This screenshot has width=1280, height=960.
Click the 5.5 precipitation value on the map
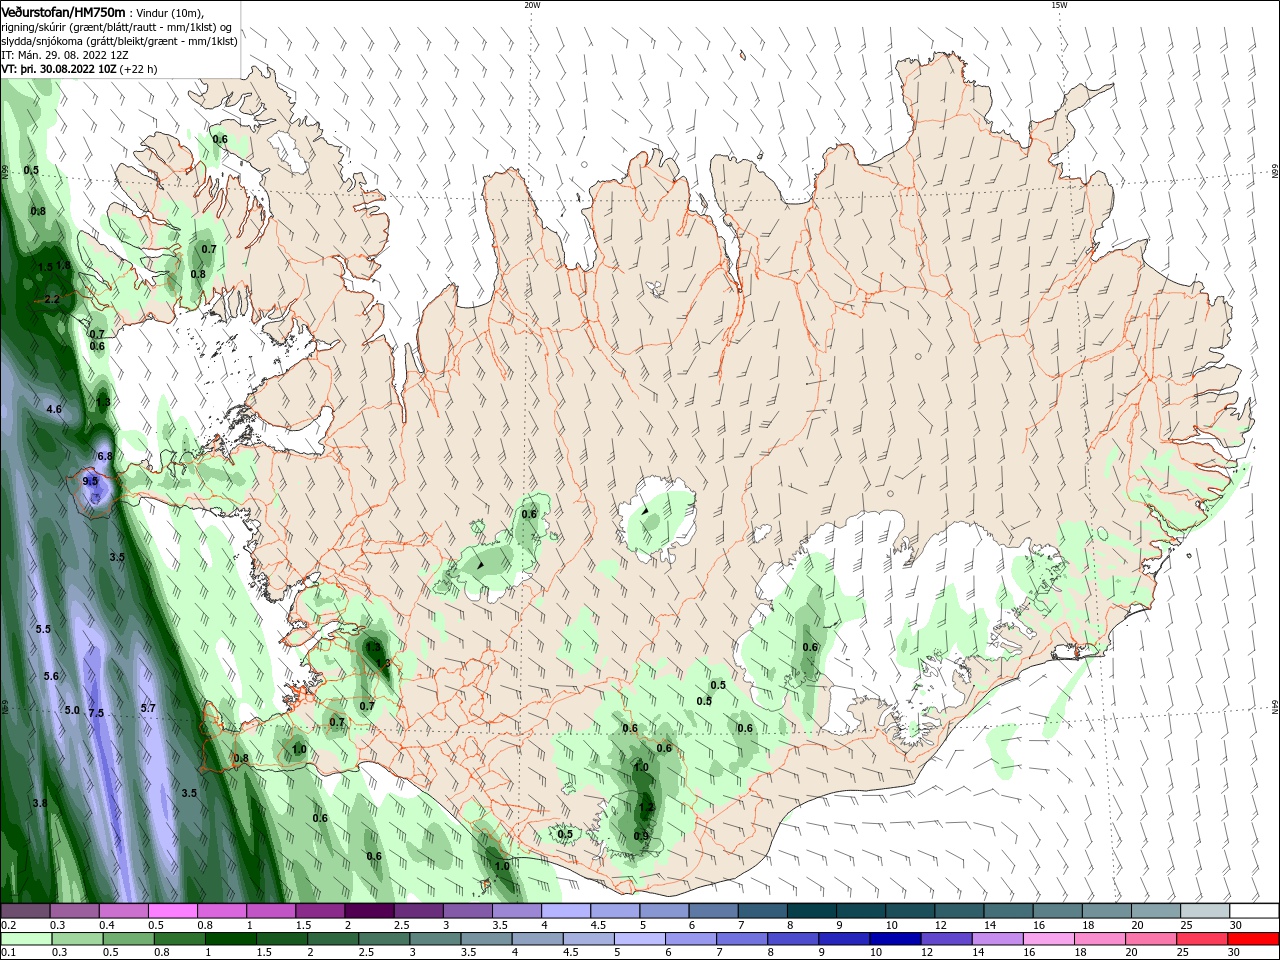click(43, 629)
